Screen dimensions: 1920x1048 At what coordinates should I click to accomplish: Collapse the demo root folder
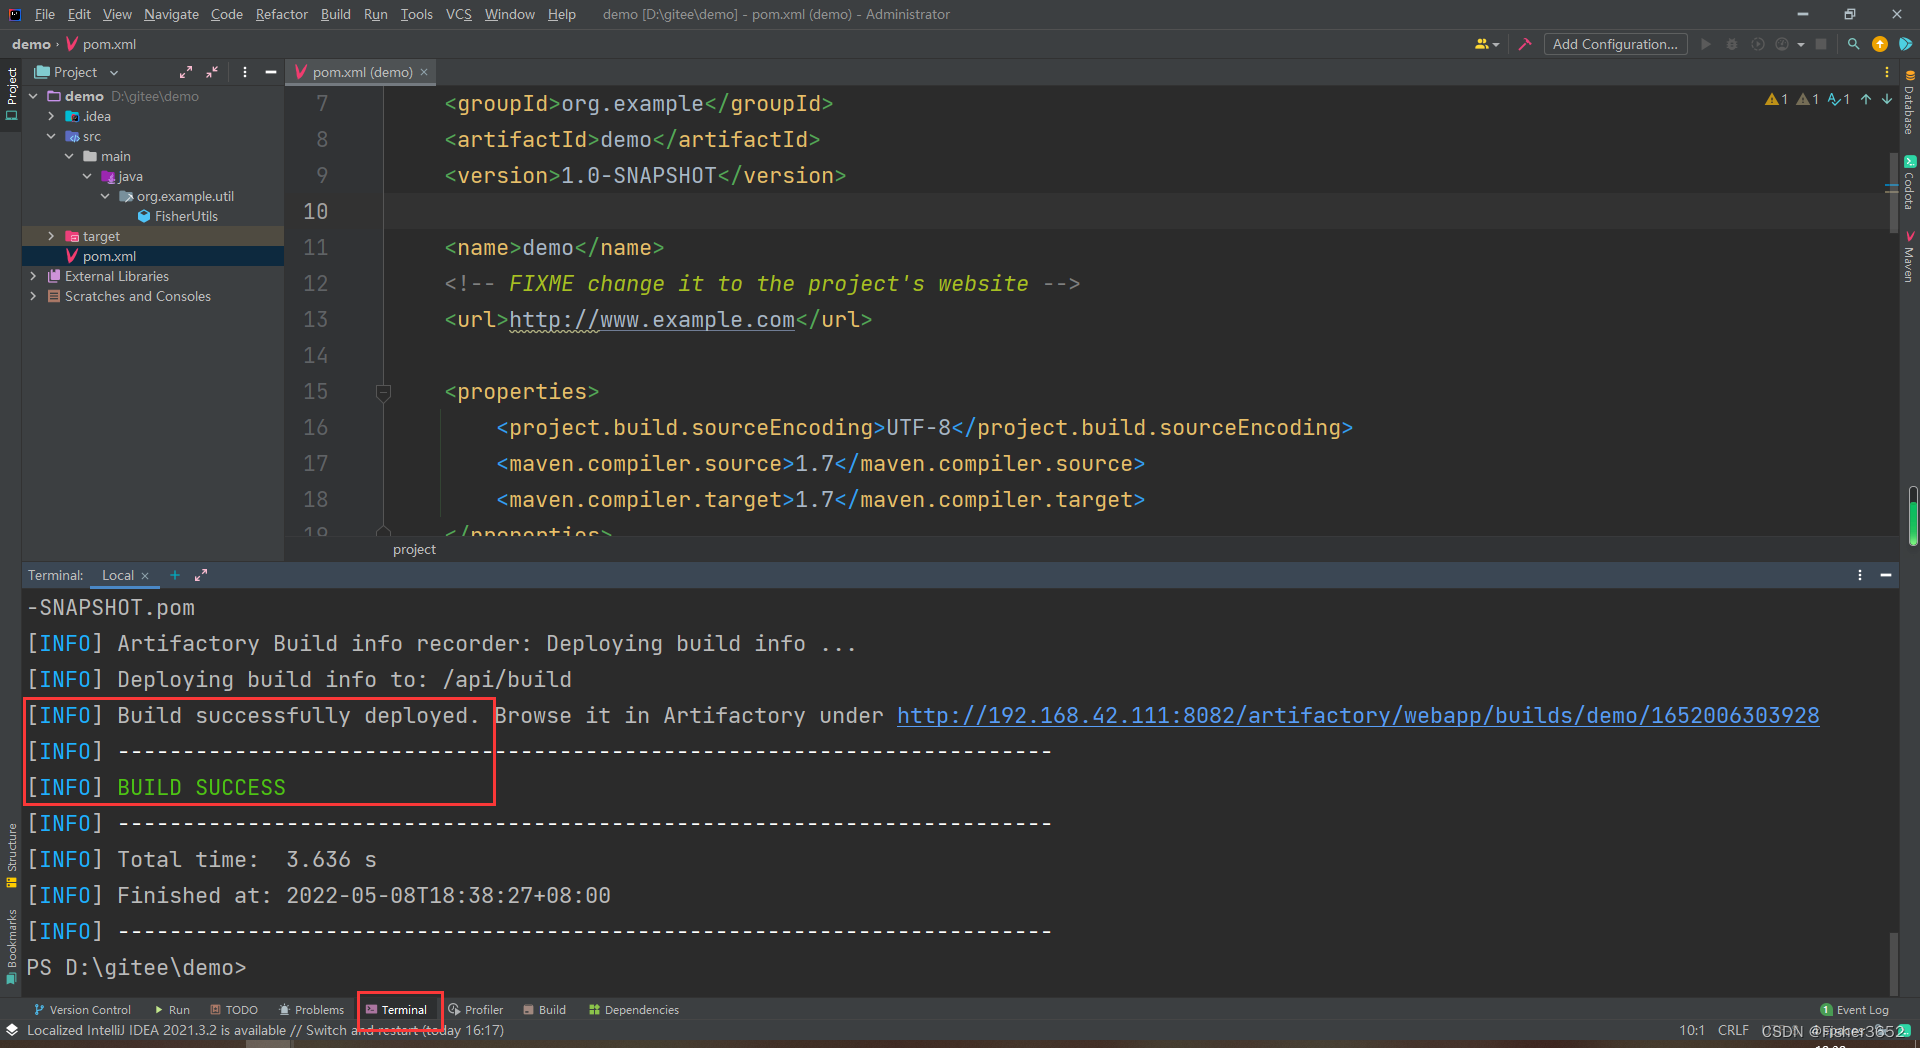coord(33,96)
